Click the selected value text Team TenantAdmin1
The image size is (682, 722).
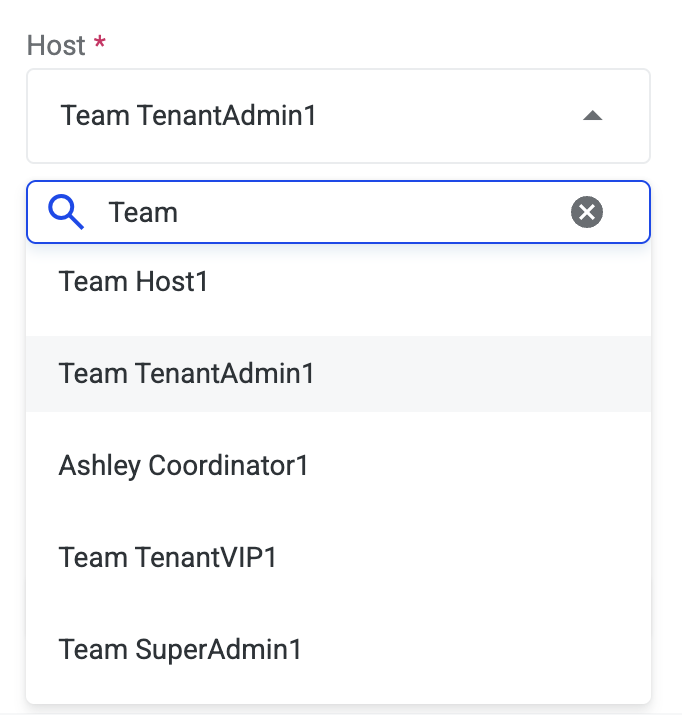coord(189,116)
